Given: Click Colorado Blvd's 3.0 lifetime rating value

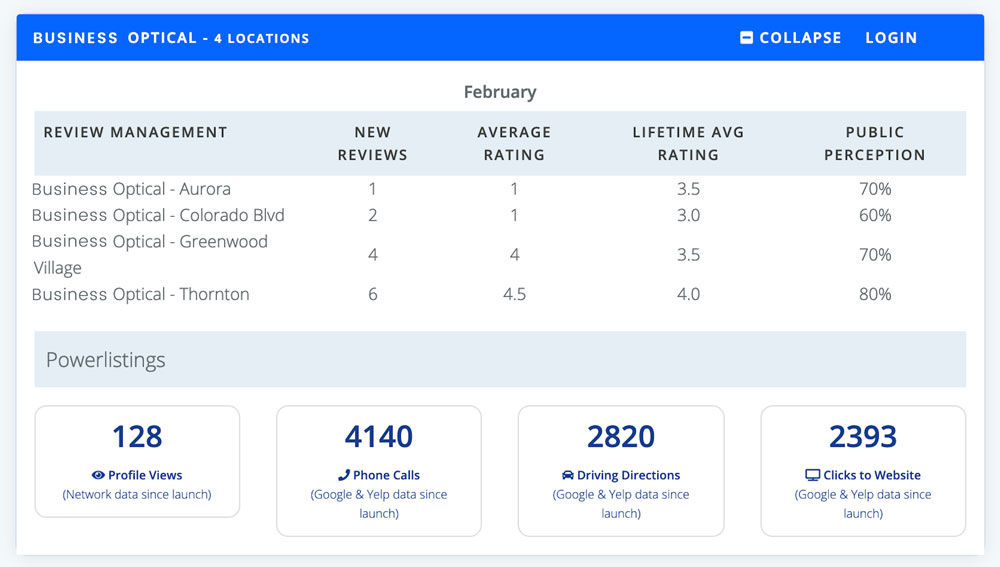Looking at the screenshot, I should coord(688,215).
